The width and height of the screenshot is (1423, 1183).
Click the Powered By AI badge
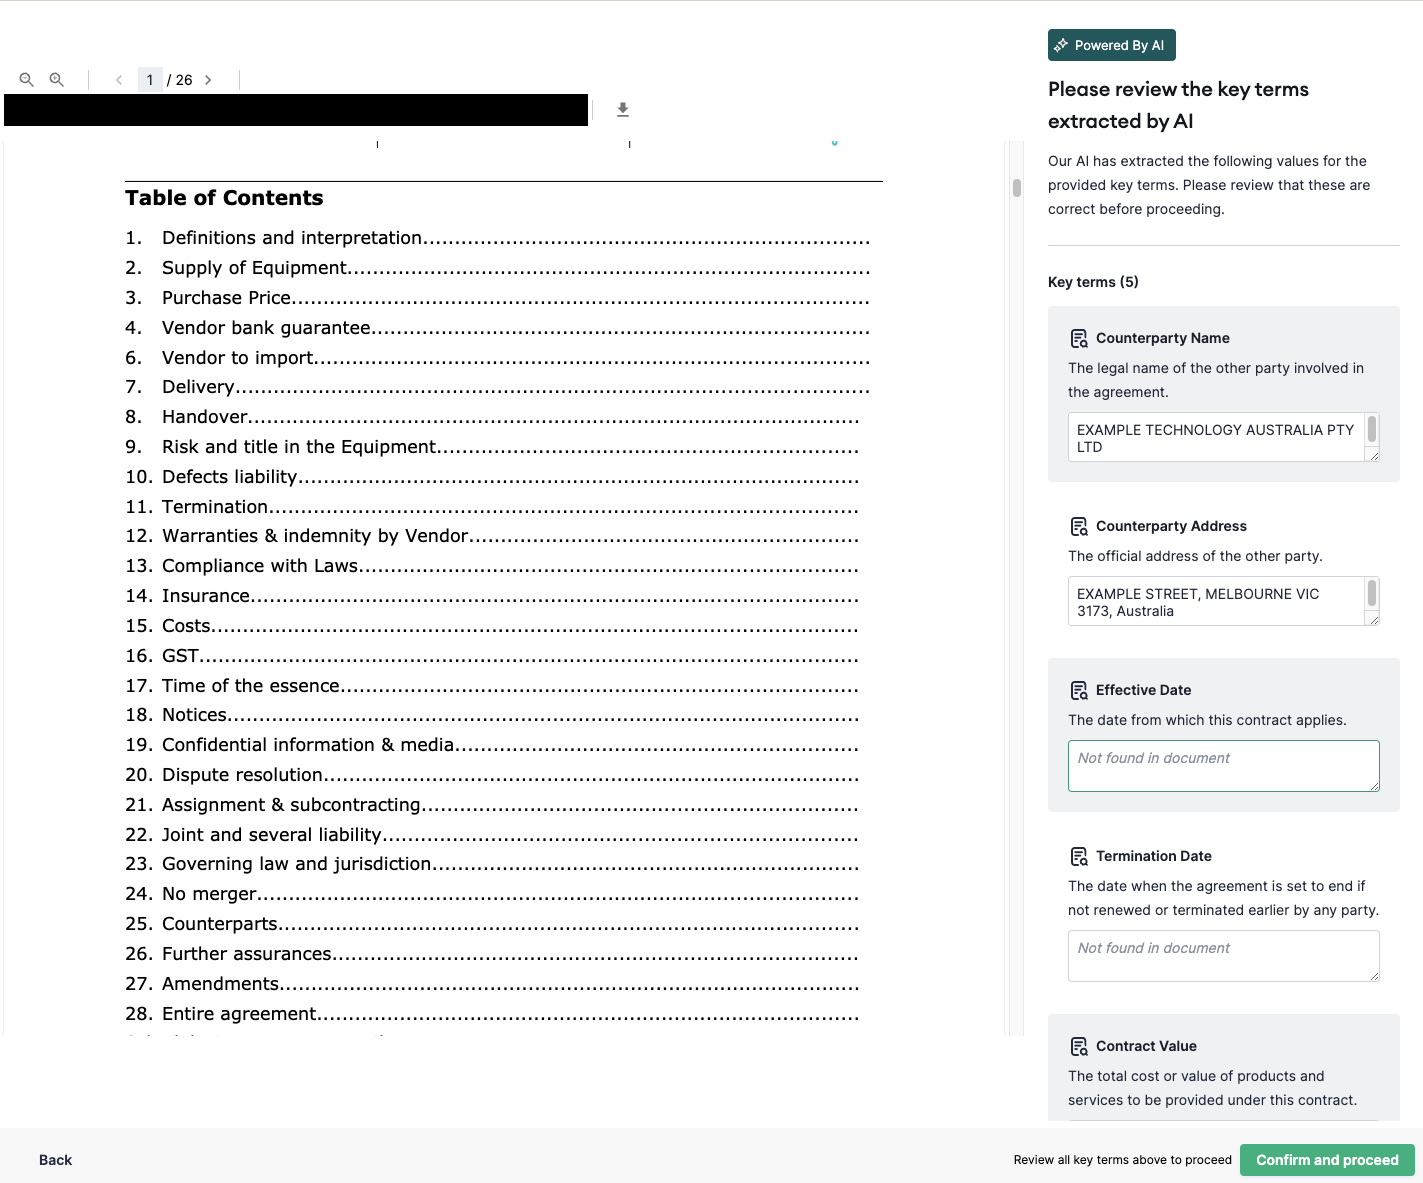coord(1112,45)
